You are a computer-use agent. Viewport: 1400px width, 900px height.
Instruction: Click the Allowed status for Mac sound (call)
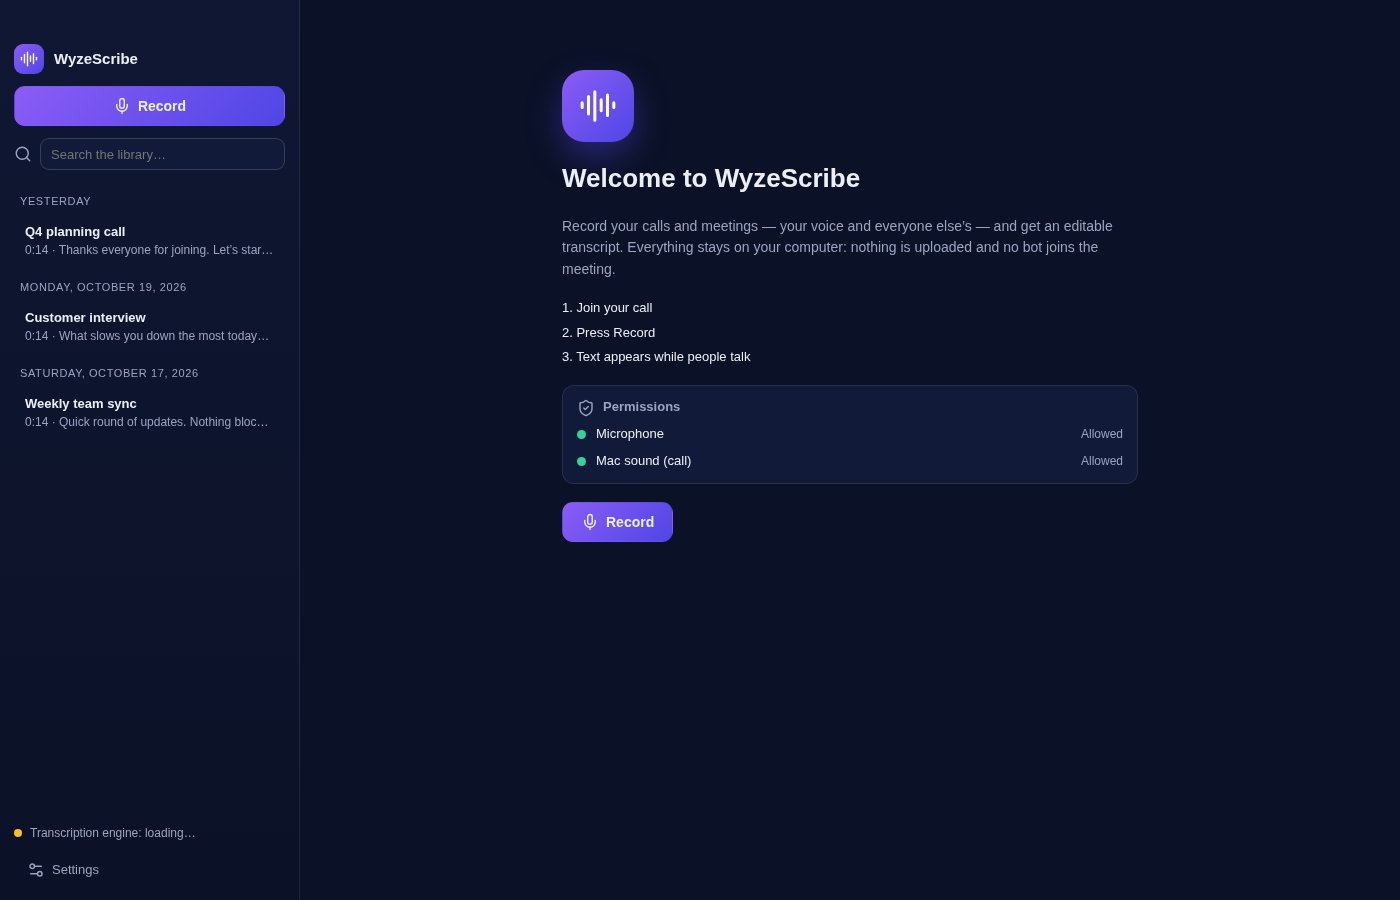pyautogui.click(x=1102, y=461)
